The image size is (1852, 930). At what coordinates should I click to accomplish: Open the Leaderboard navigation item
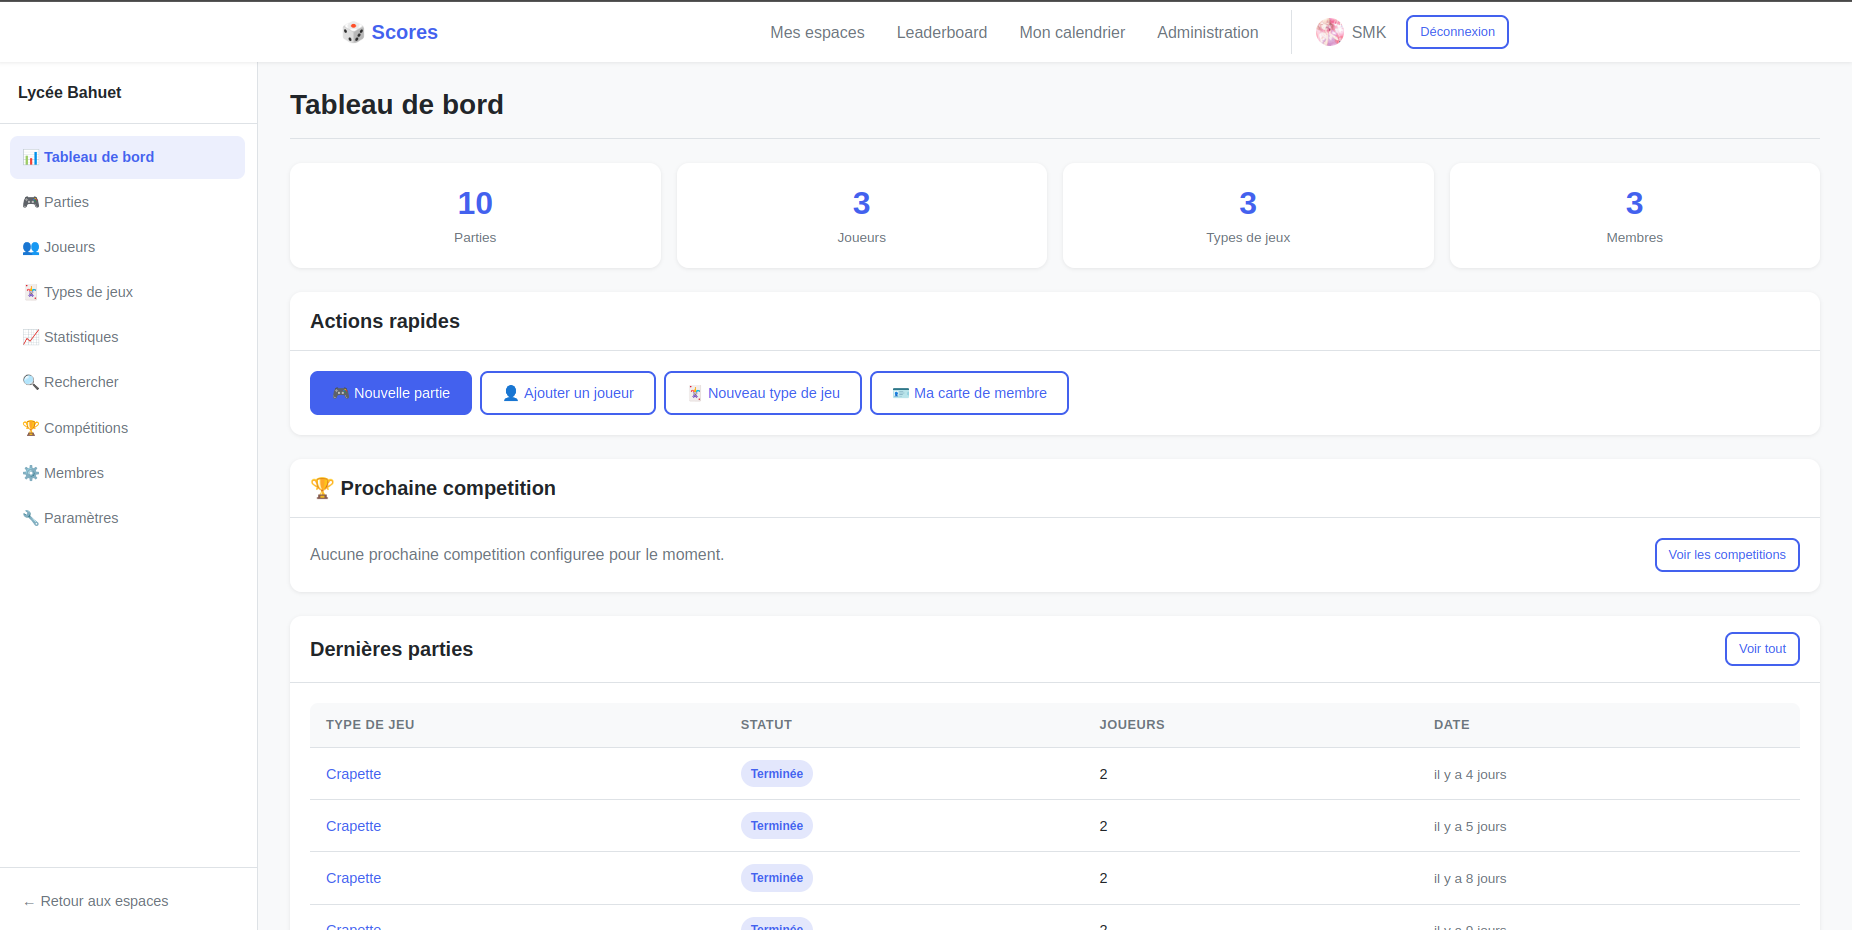pos(942,32)
